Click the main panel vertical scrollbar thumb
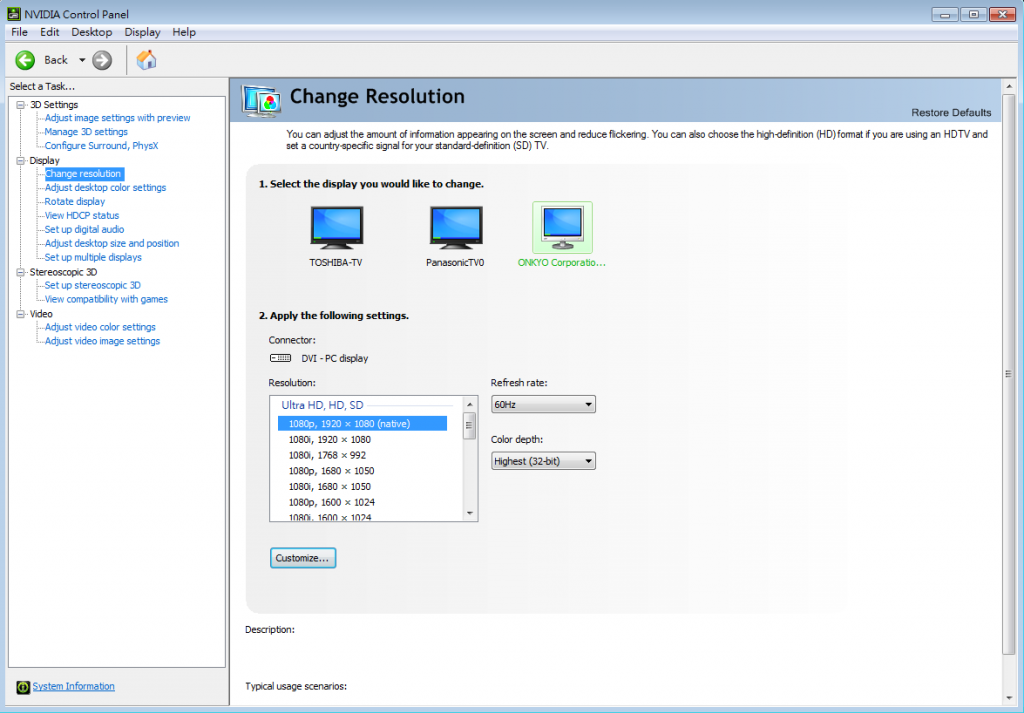 tap(1009, 373)
